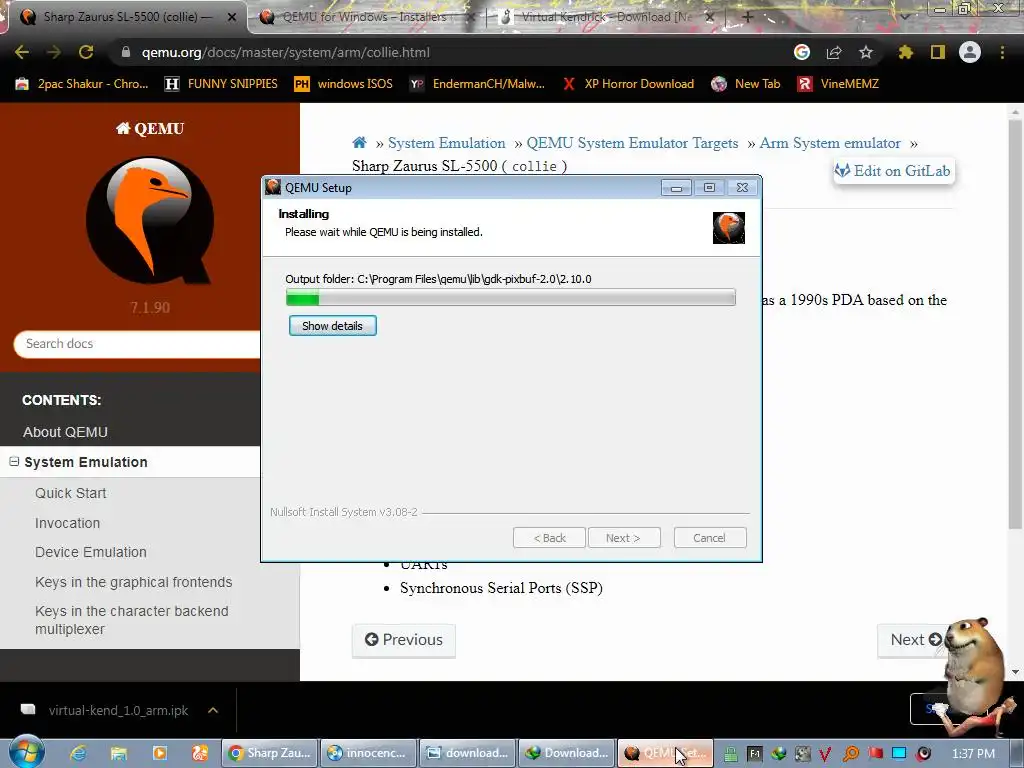Open the UC Browser taskbar shortcut
The image size is (1024, 768).
[x=200, y=753]
